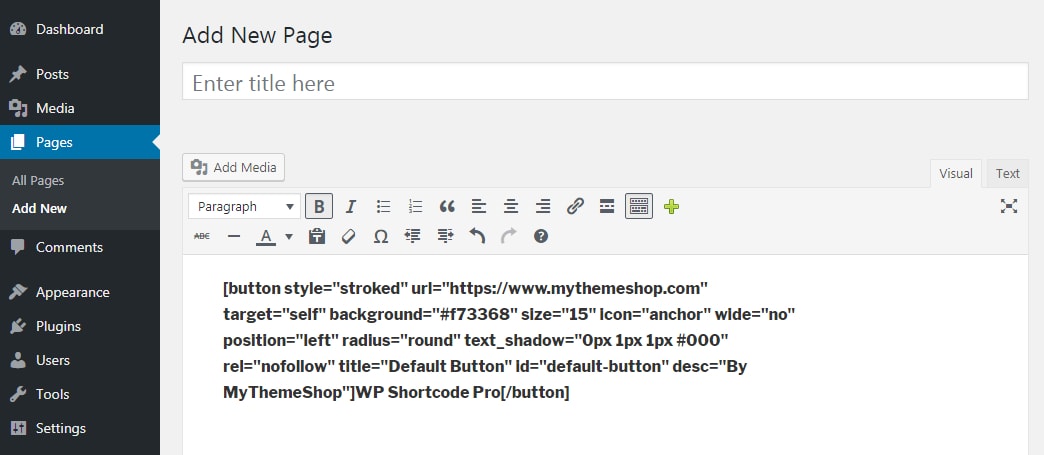Clear formatting with the eraser icon
The width and height of the screenshot is (1044, 455).
point(349,236)
